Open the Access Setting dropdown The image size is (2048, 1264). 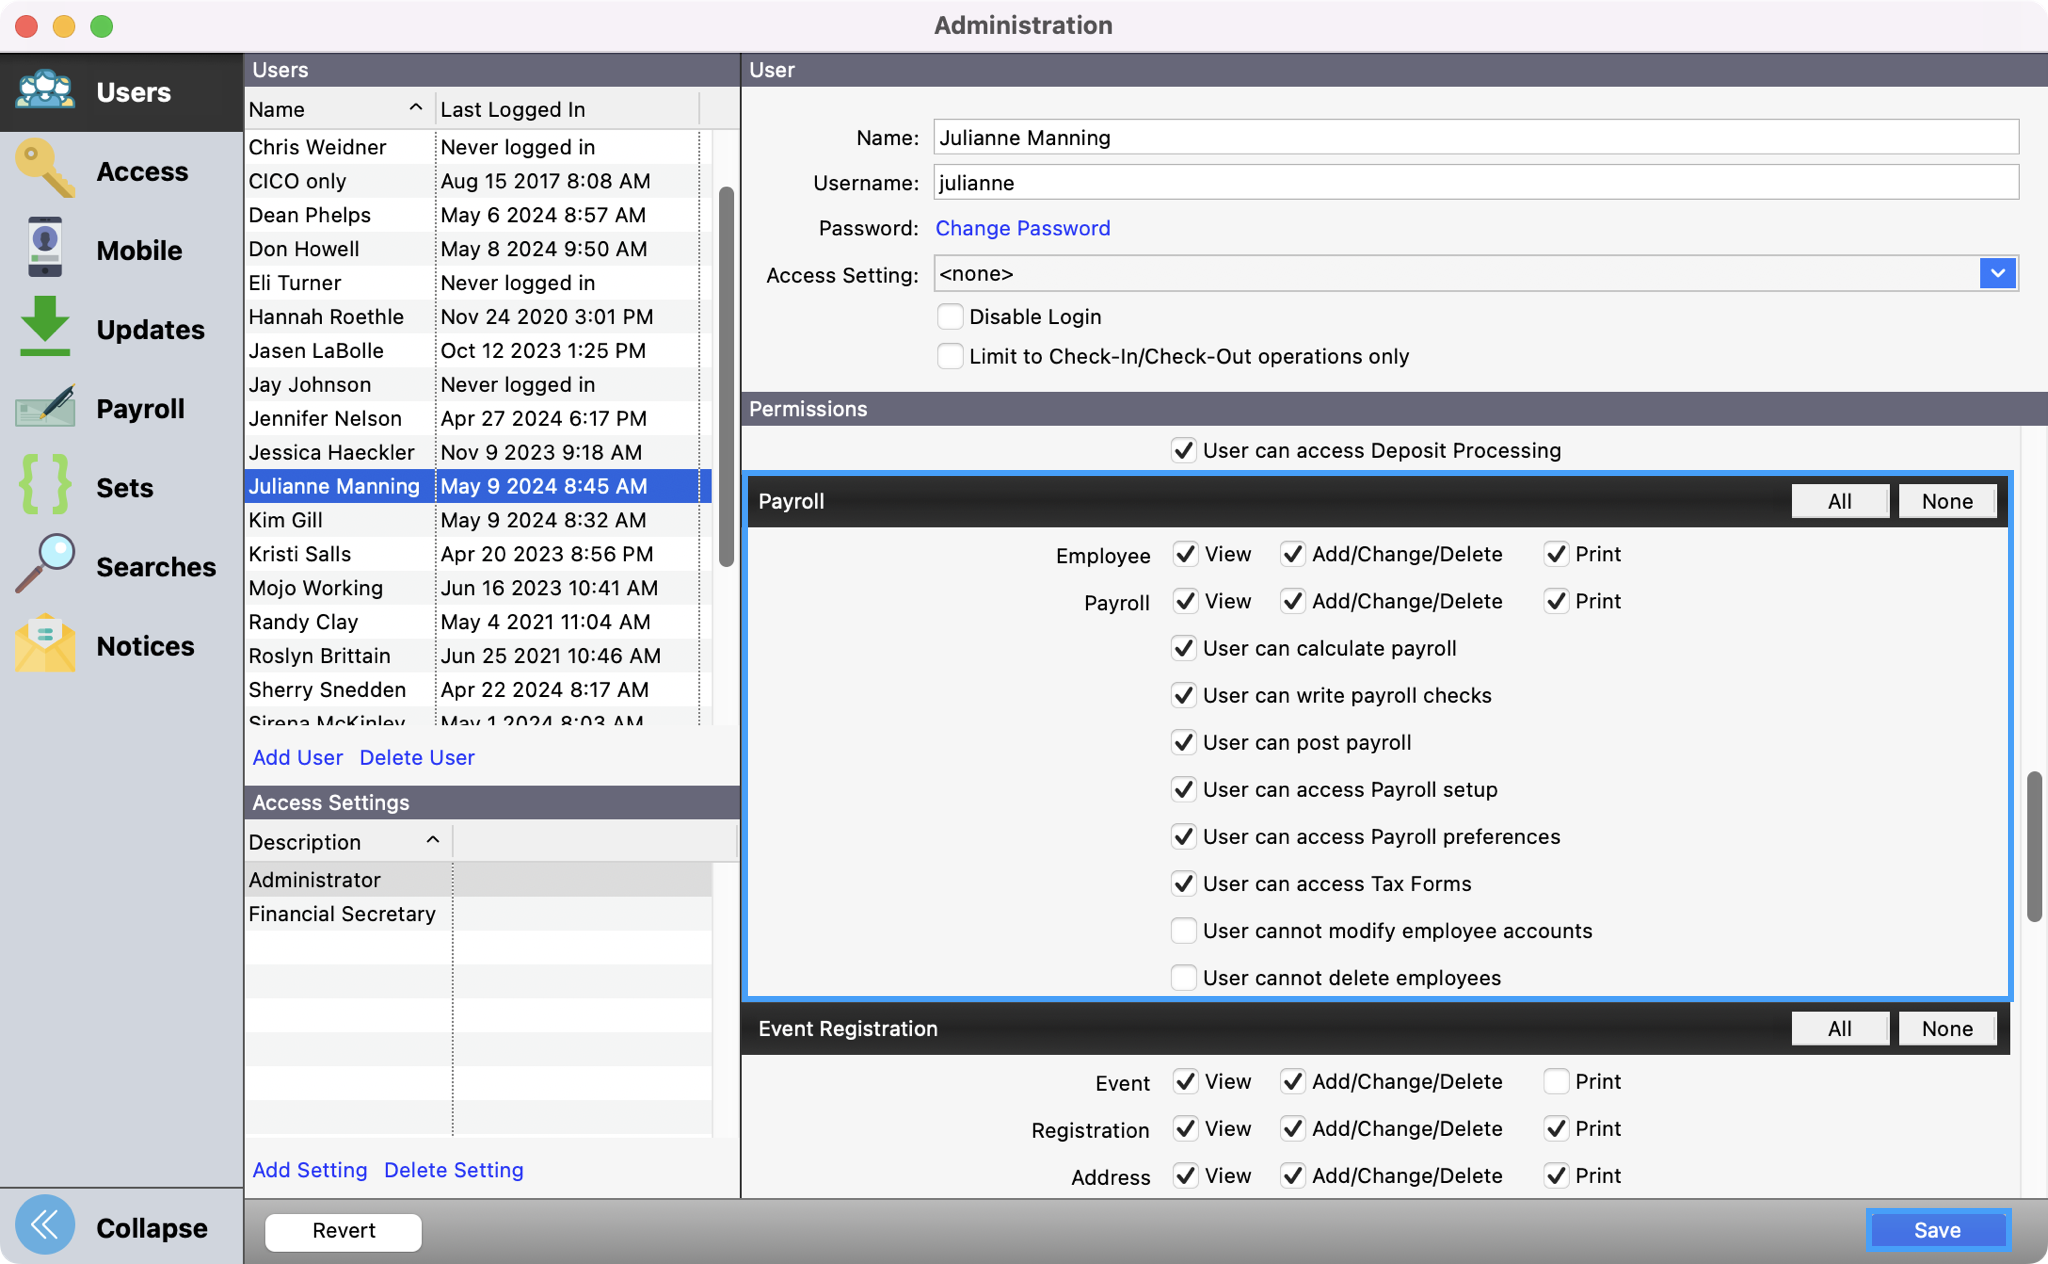[x=1997, y=274]
